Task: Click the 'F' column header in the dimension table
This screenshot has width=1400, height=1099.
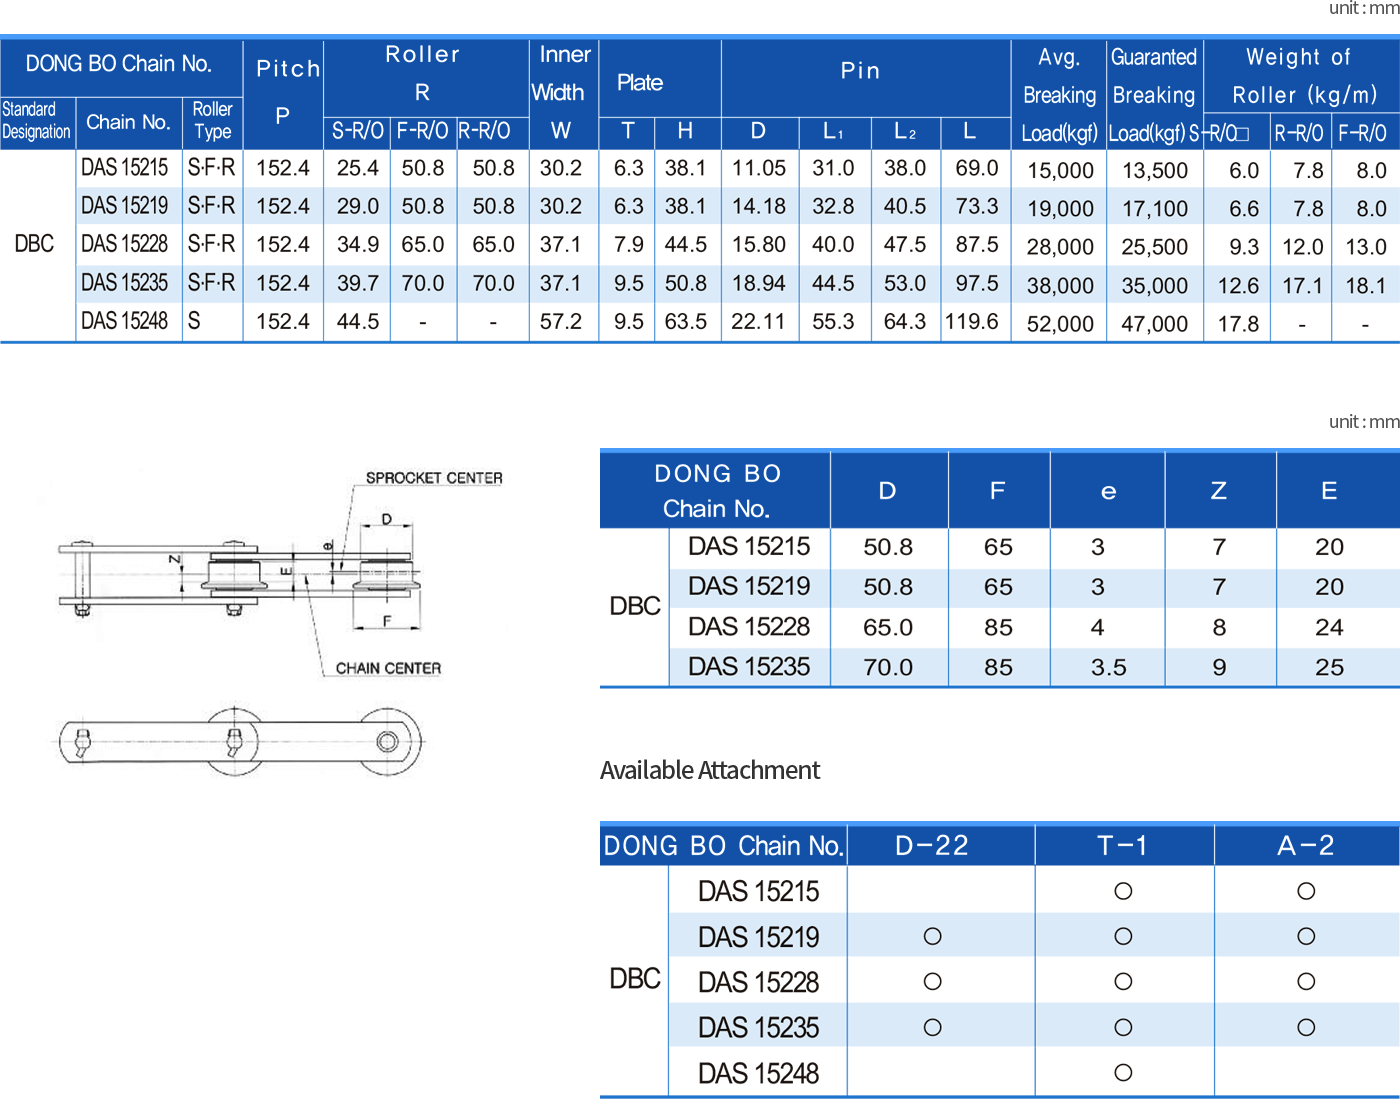Action: tap(997, 491)
